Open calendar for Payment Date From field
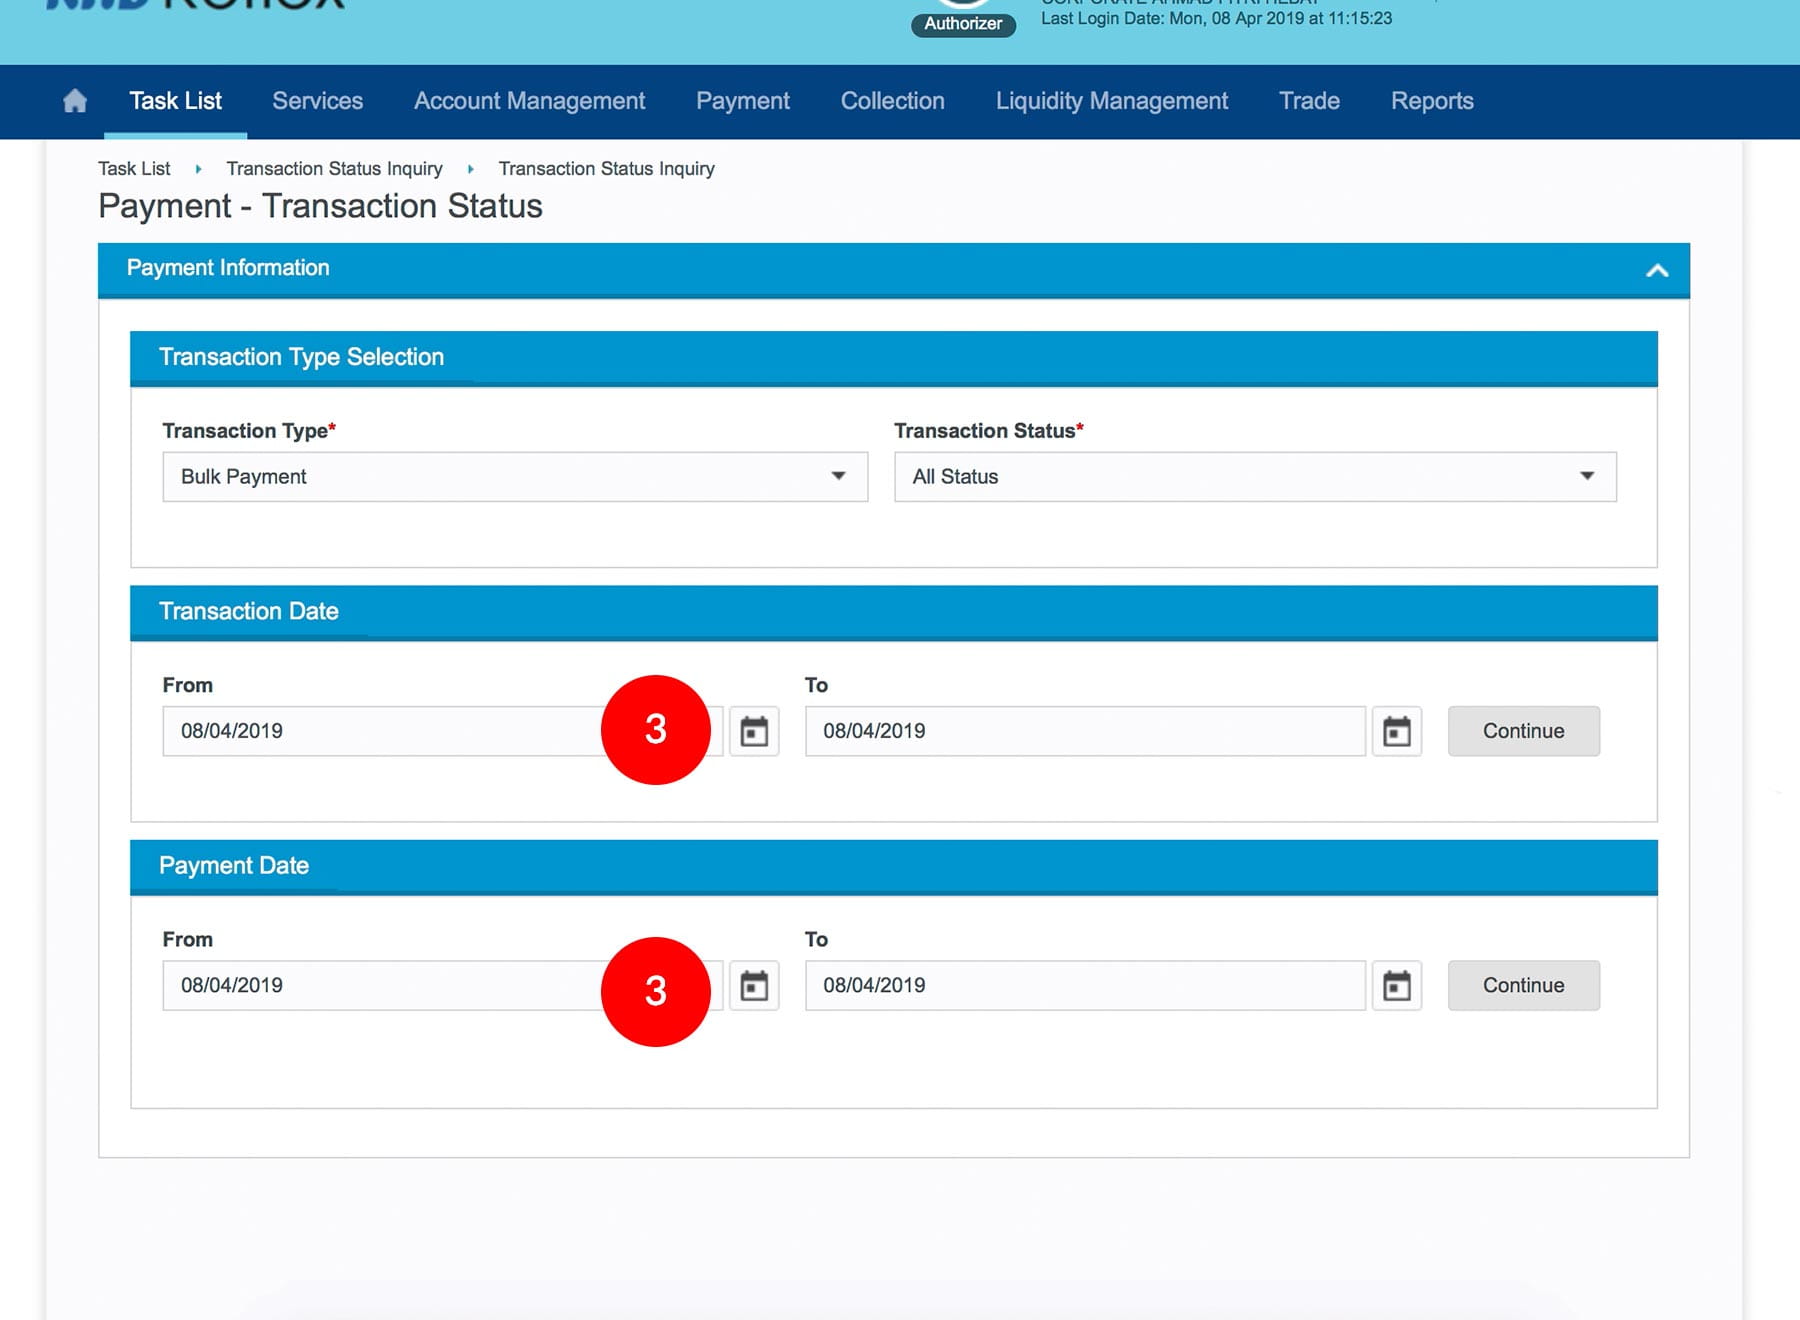1800x1320 pixels. pos(754,986)
